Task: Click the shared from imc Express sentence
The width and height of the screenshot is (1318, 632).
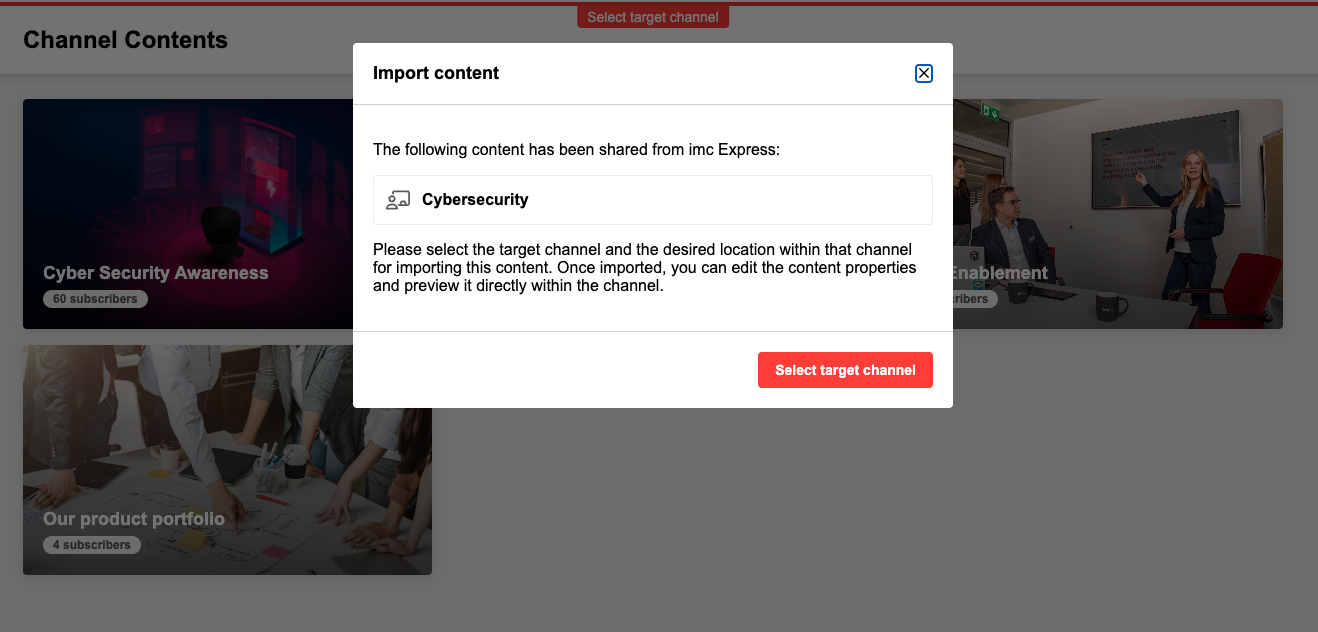Action: (x=576, y=150)
